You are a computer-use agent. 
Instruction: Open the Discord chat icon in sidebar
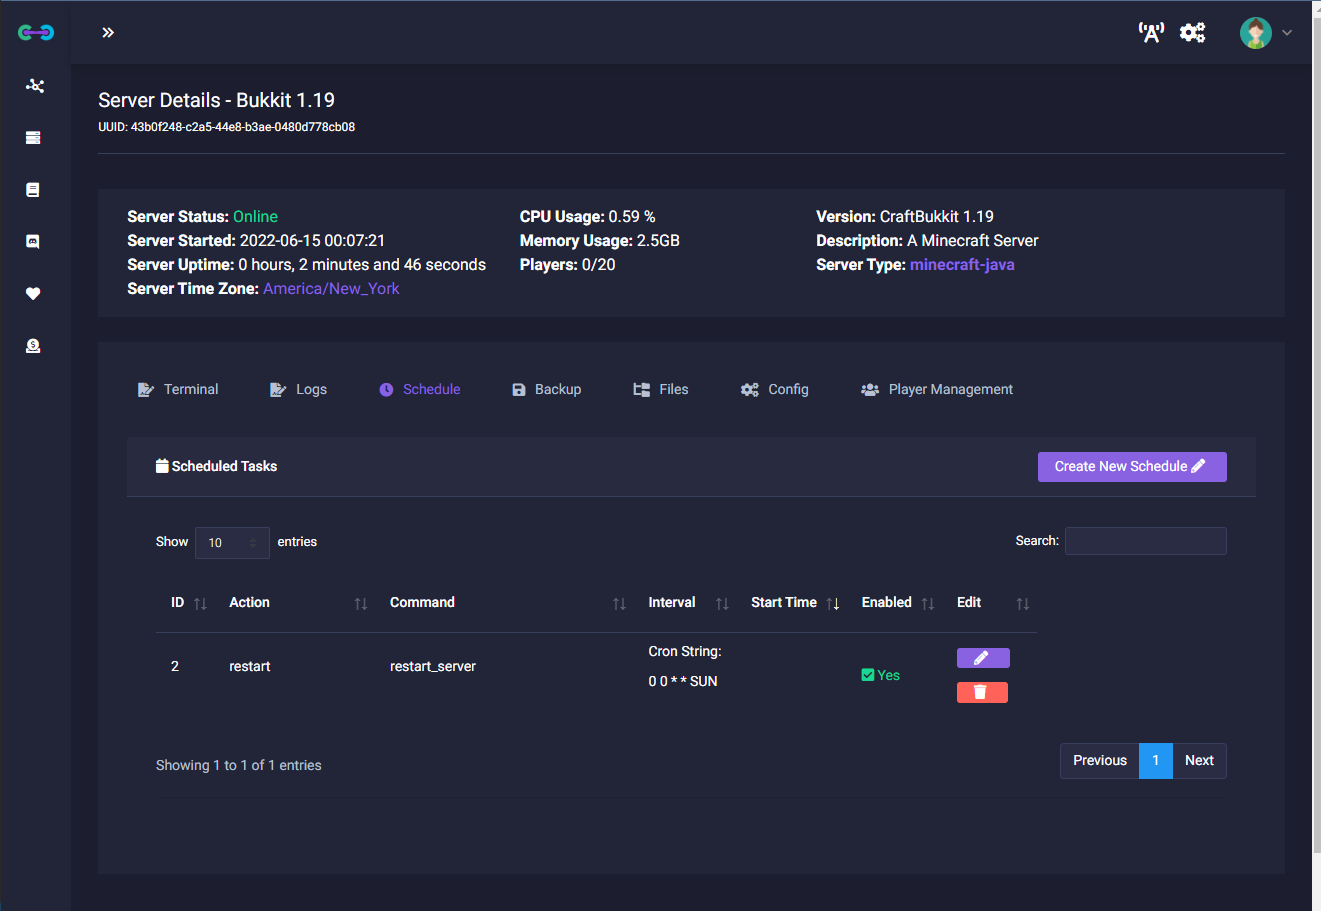click(33, 242)
